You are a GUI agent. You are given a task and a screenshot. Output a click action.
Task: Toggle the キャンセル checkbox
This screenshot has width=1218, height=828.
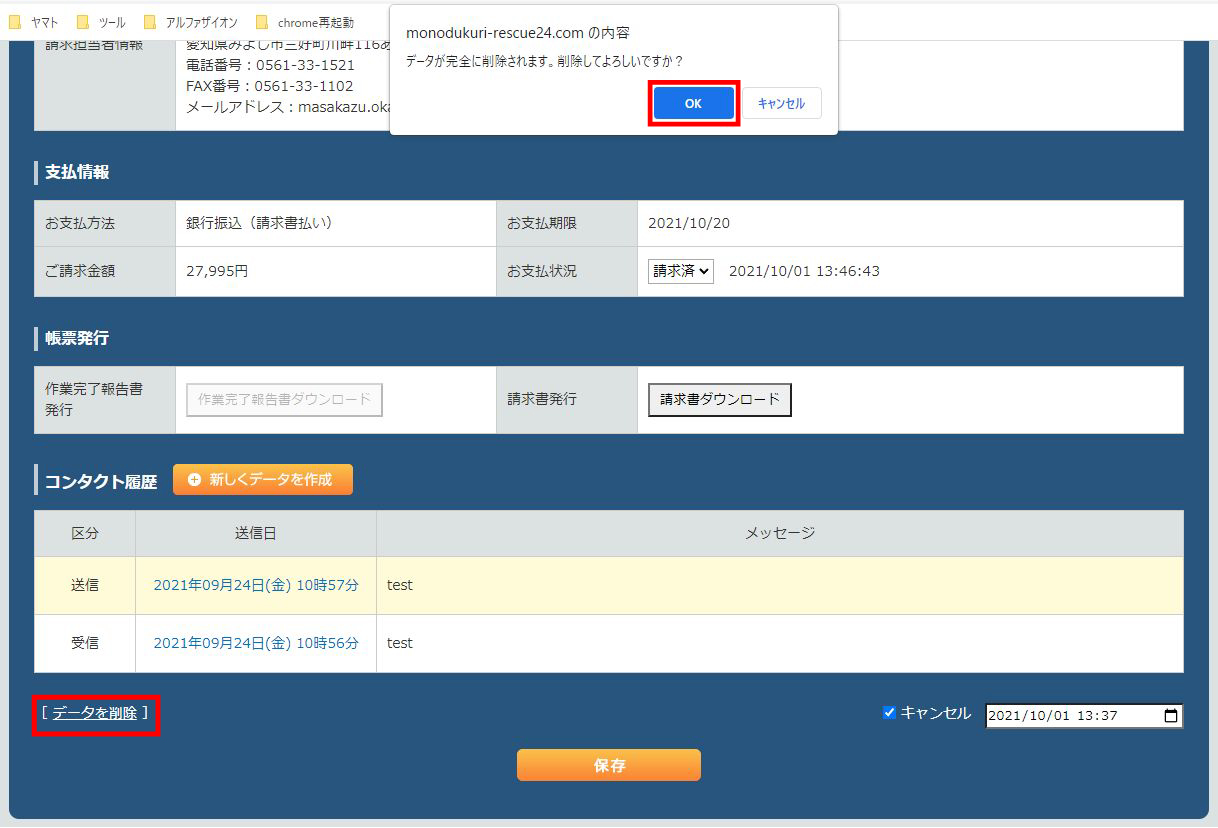coord(889,713)
